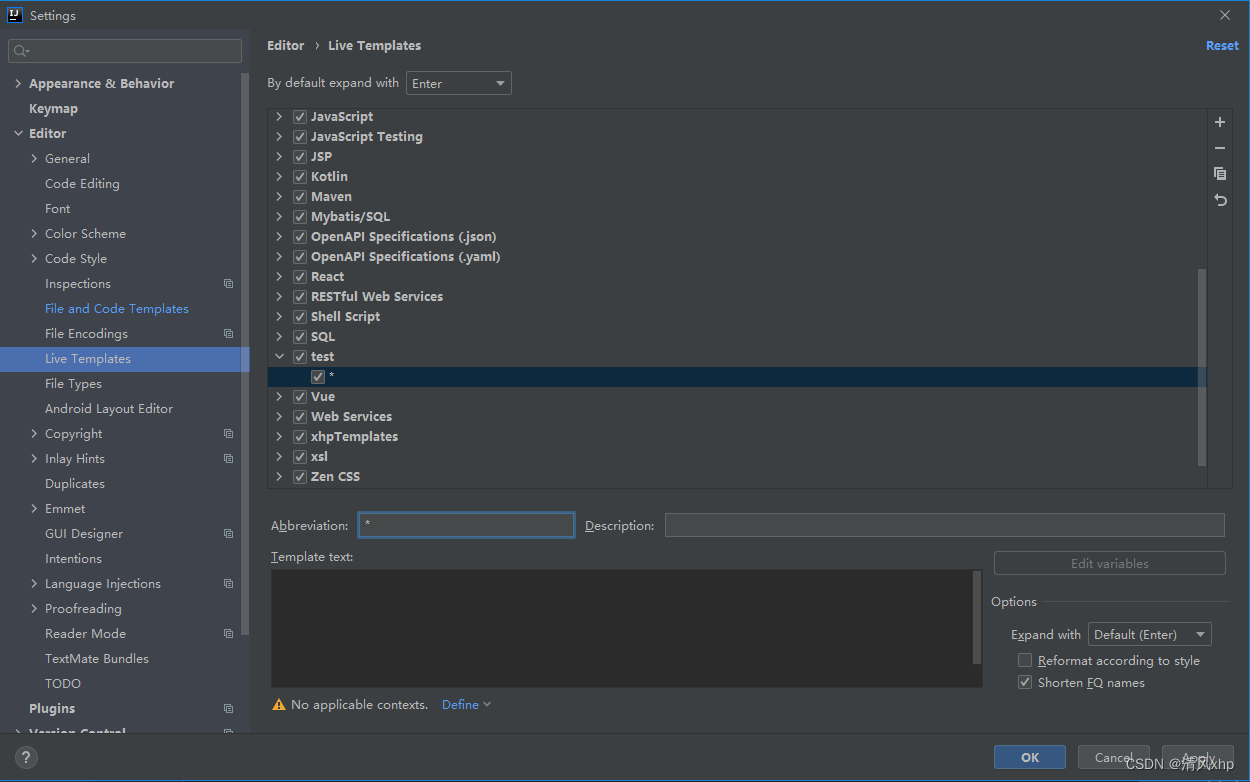Open the Keymap settings page
This screenshot has width=1250, height=782.
[x=53, y=109]
